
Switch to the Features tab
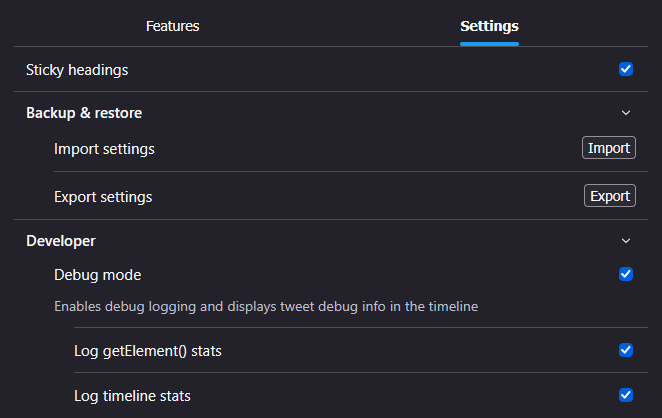[172, 26]
